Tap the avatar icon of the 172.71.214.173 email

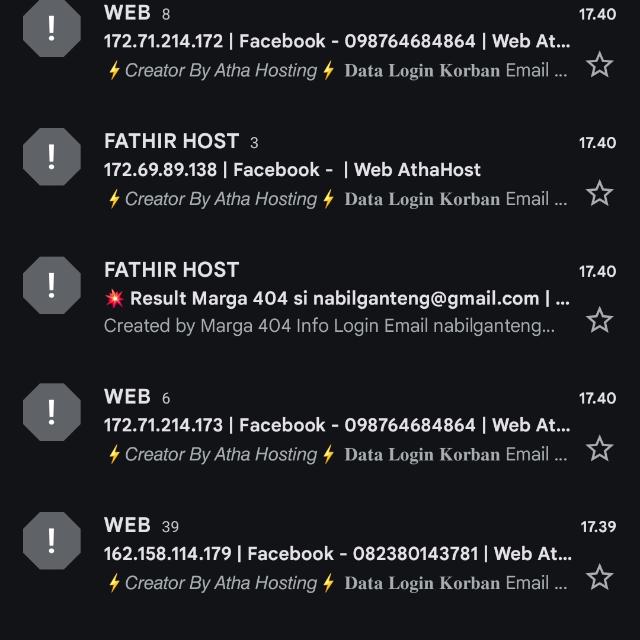coord(51,412)
